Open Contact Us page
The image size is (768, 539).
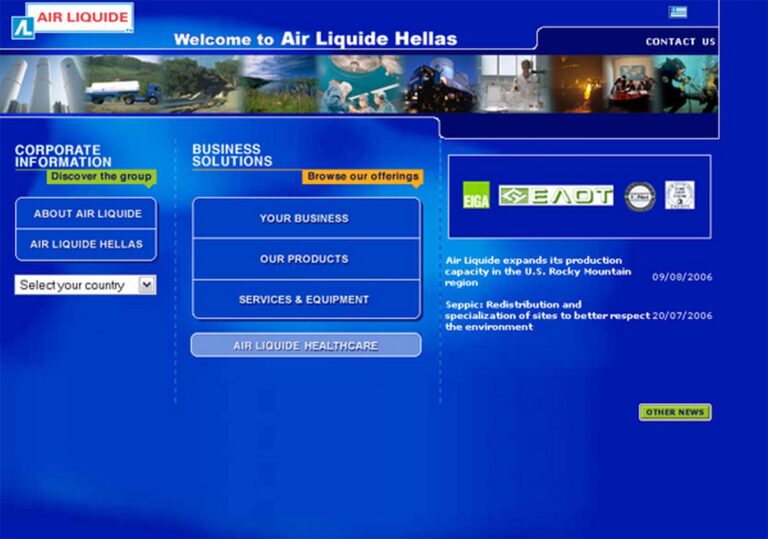point(680,42)
